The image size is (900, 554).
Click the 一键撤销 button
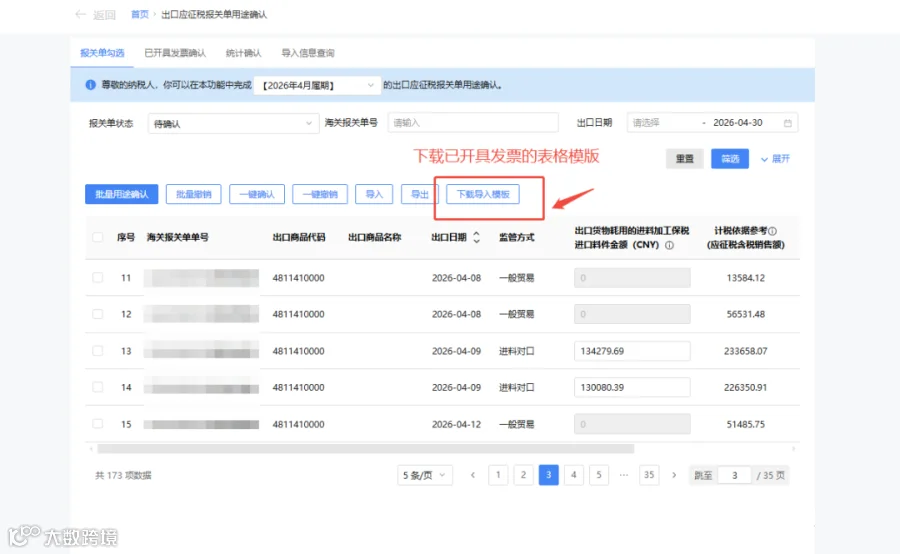320,194
